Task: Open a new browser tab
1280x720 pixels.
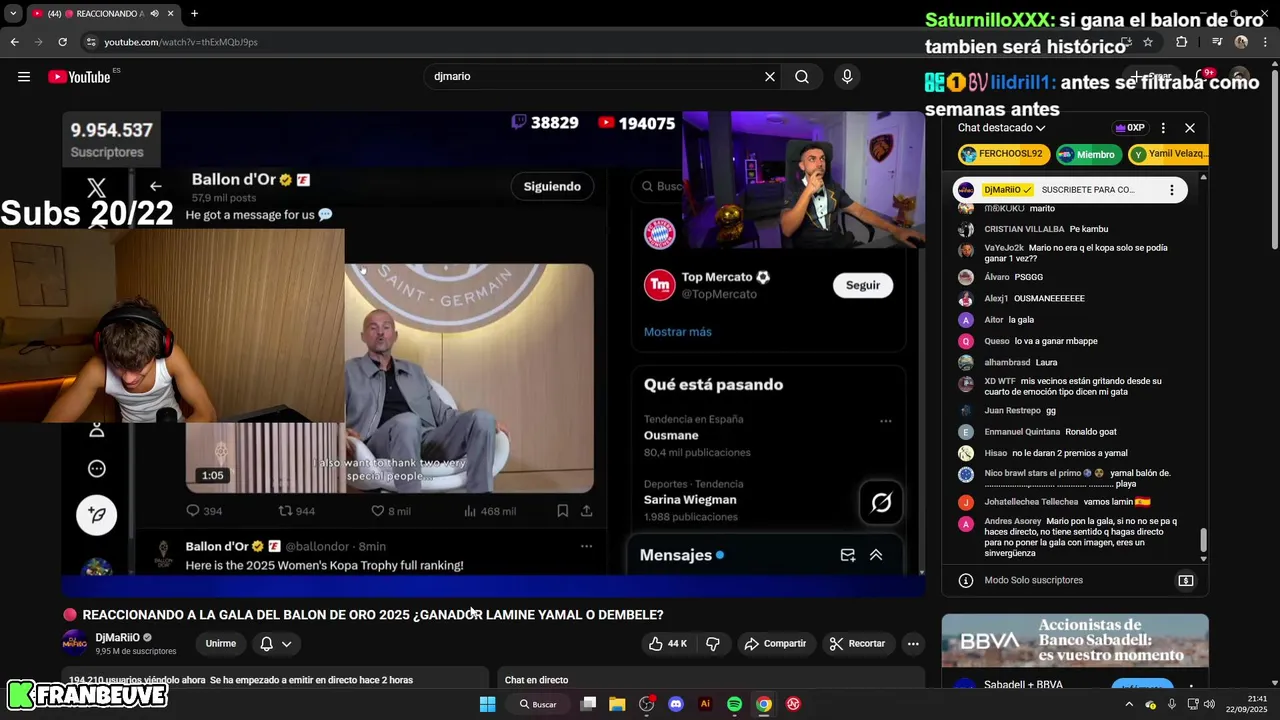Action: (x=194, y=13)
